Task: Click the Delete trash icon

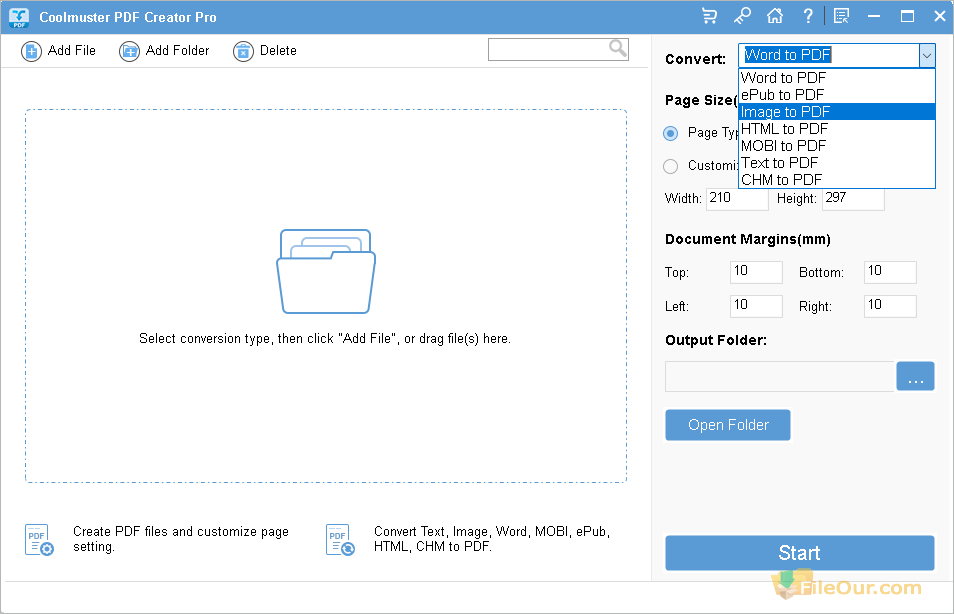Action: [243, 51]
